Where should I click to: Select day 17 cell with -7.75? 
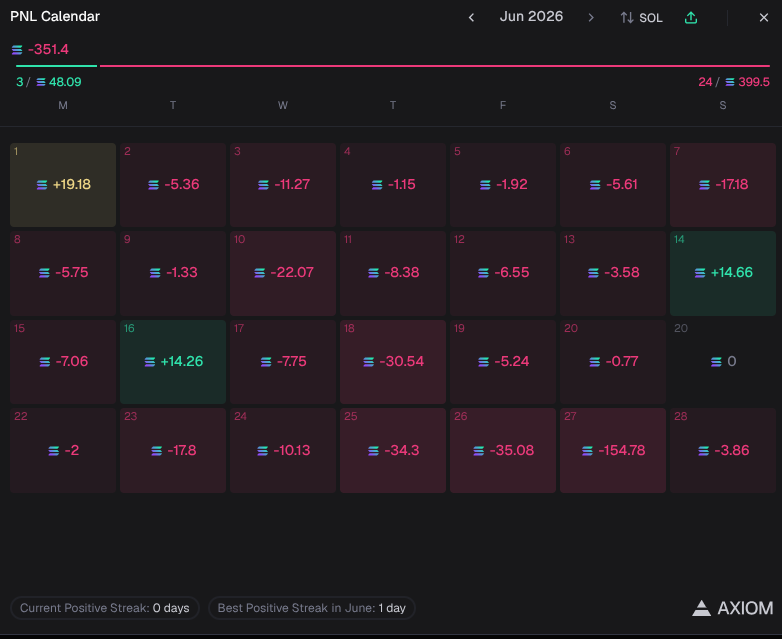pos(283,362)
